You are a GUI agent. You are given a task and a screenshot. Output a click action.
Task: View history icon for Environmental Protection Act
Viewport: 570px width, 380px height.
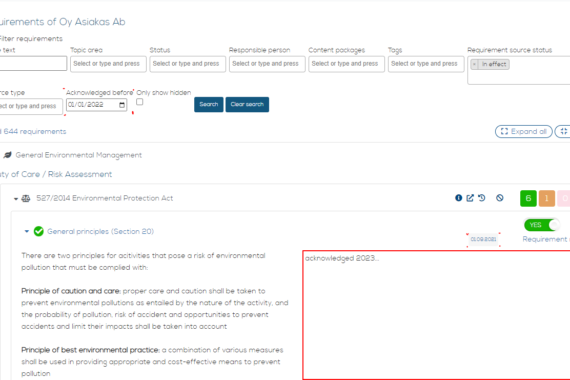point(482,198)
